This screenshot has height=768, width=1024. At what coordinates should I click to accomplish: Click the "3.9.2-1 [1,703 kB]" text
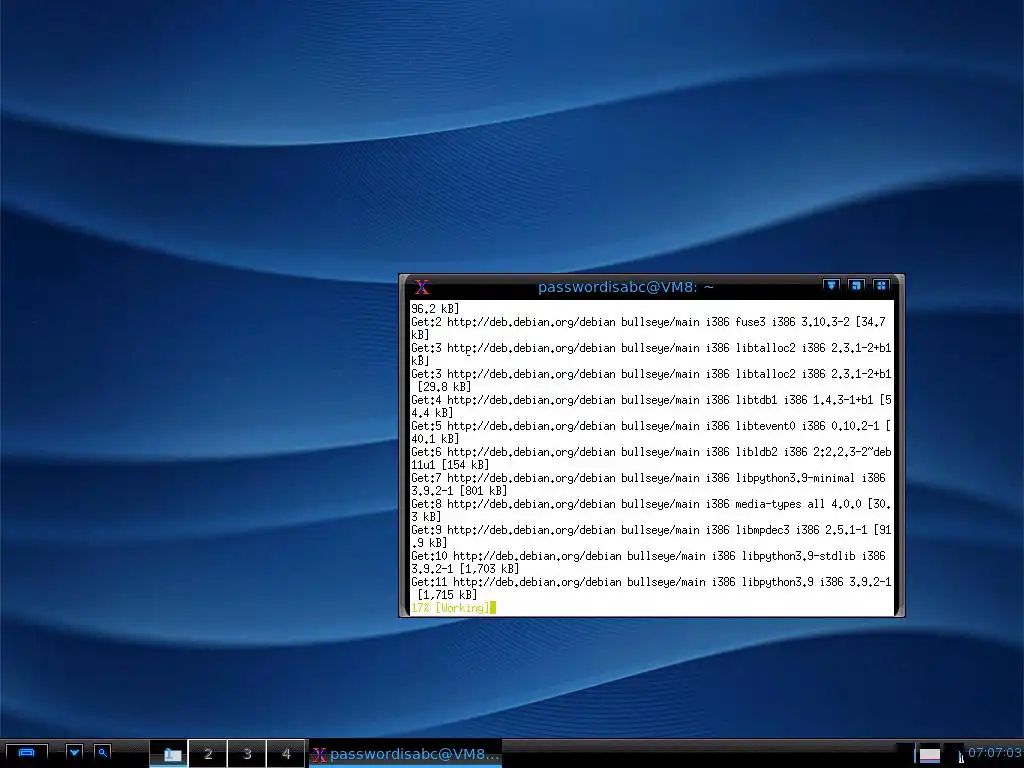(465, 569)
